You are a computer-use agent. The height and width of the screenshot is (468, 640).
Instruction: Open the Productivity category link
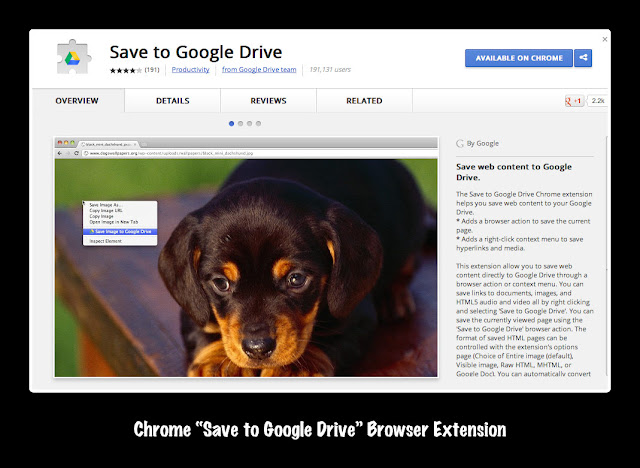[190, 70]
